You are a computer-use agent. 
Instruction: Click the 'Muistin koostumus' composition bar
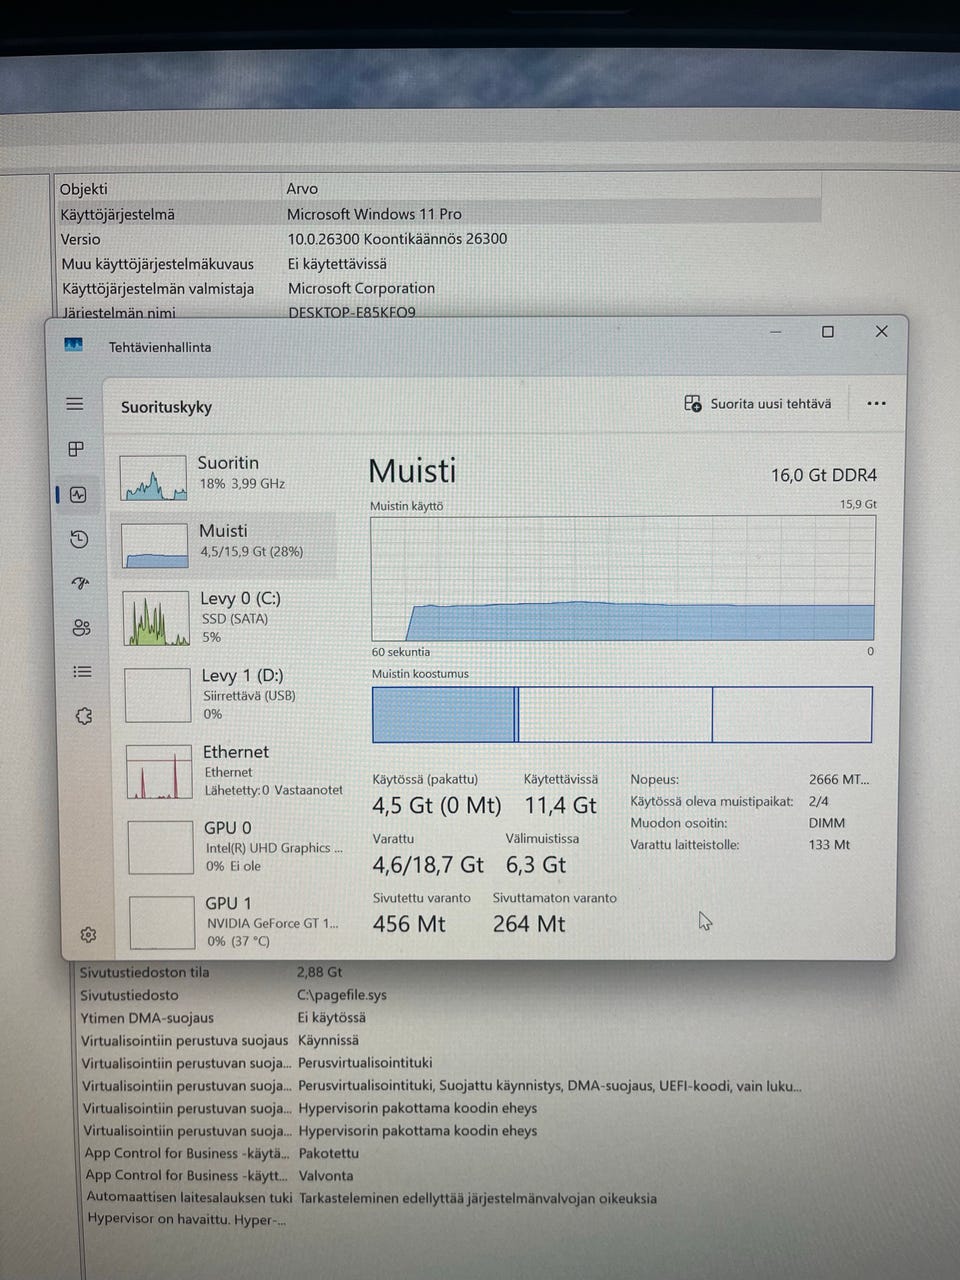pos(622,714)
